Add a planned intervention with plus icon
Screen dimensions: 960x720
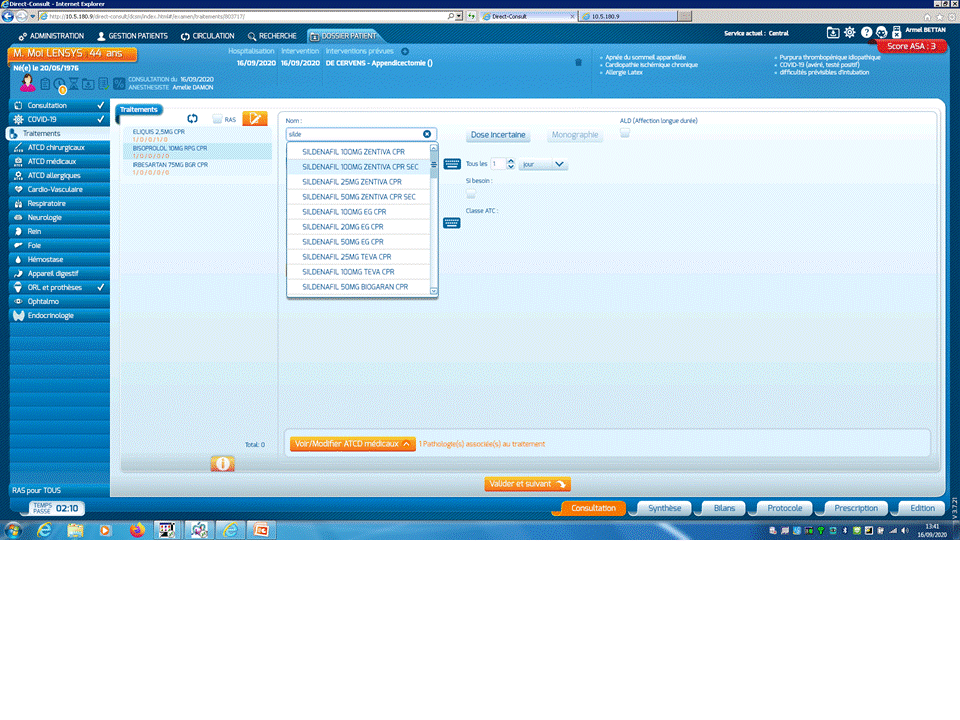tap(405, 51)
